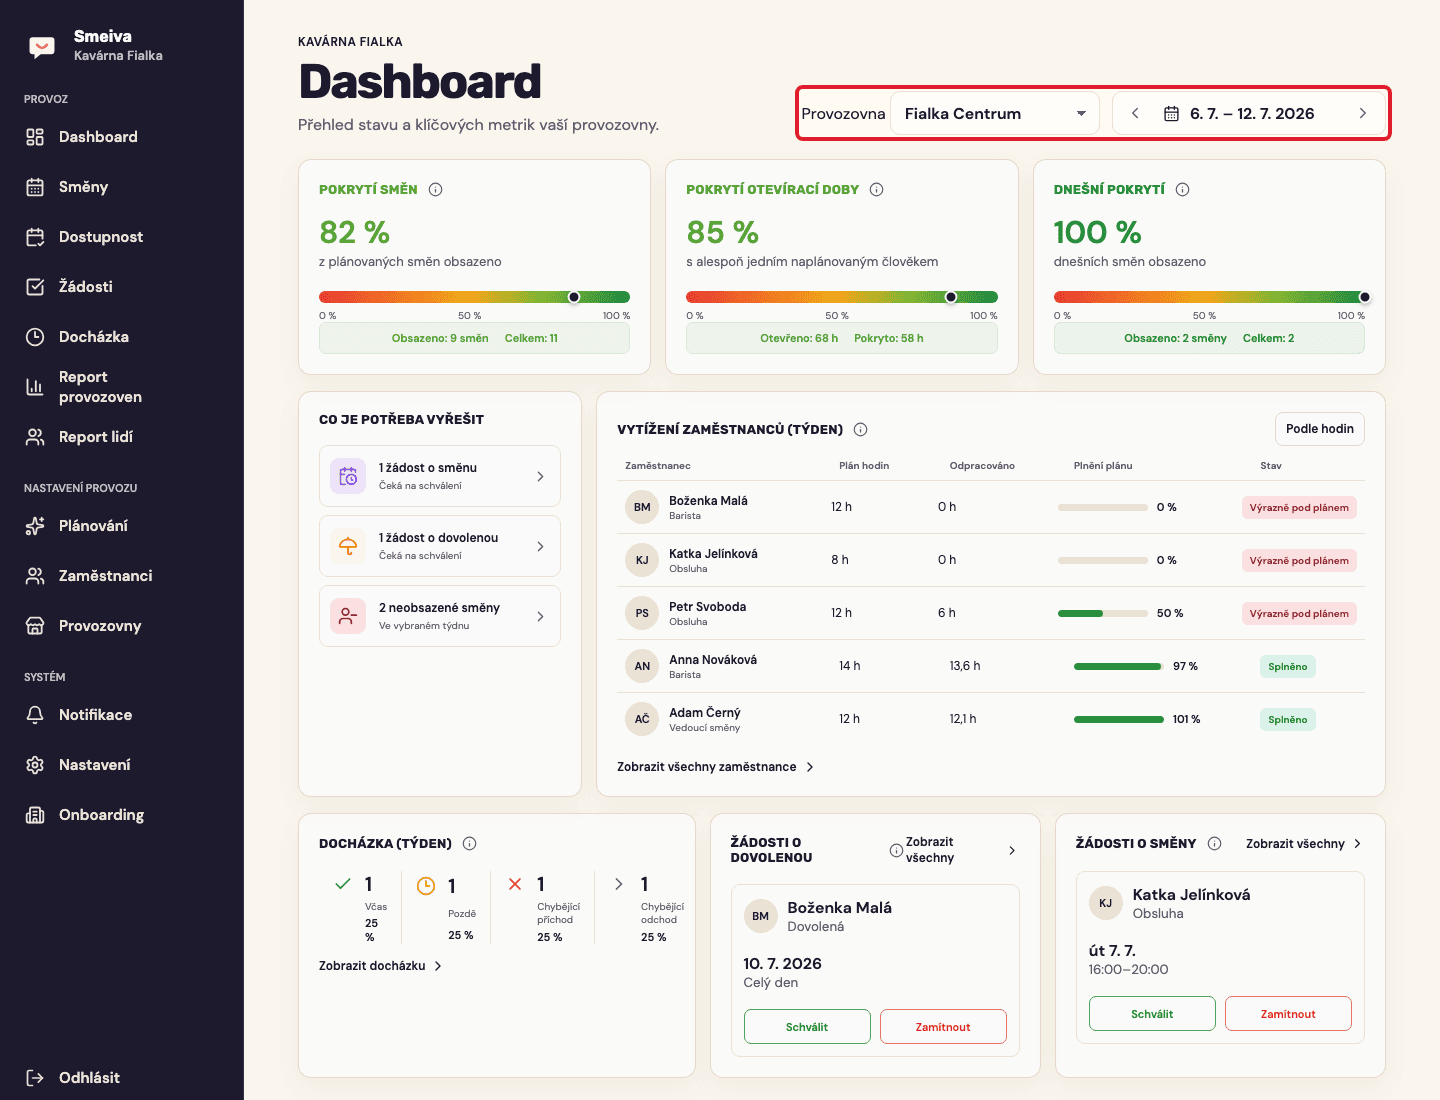This screenshot has height=1100, width=1440.
Task: Go to next week arrow
Action: [x=1363, y=113]
